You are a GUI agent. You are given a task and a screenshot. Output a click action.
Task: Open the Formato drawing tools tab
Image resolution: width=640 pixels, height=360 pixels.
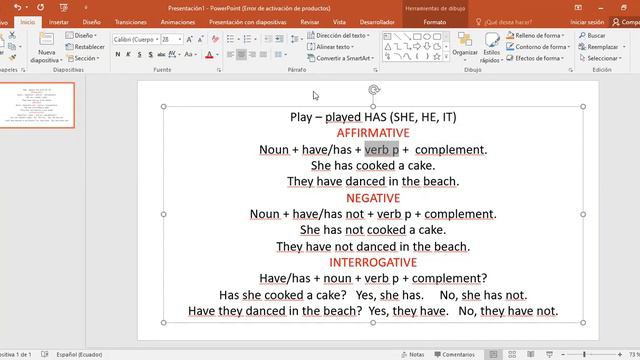click(435, 22)
